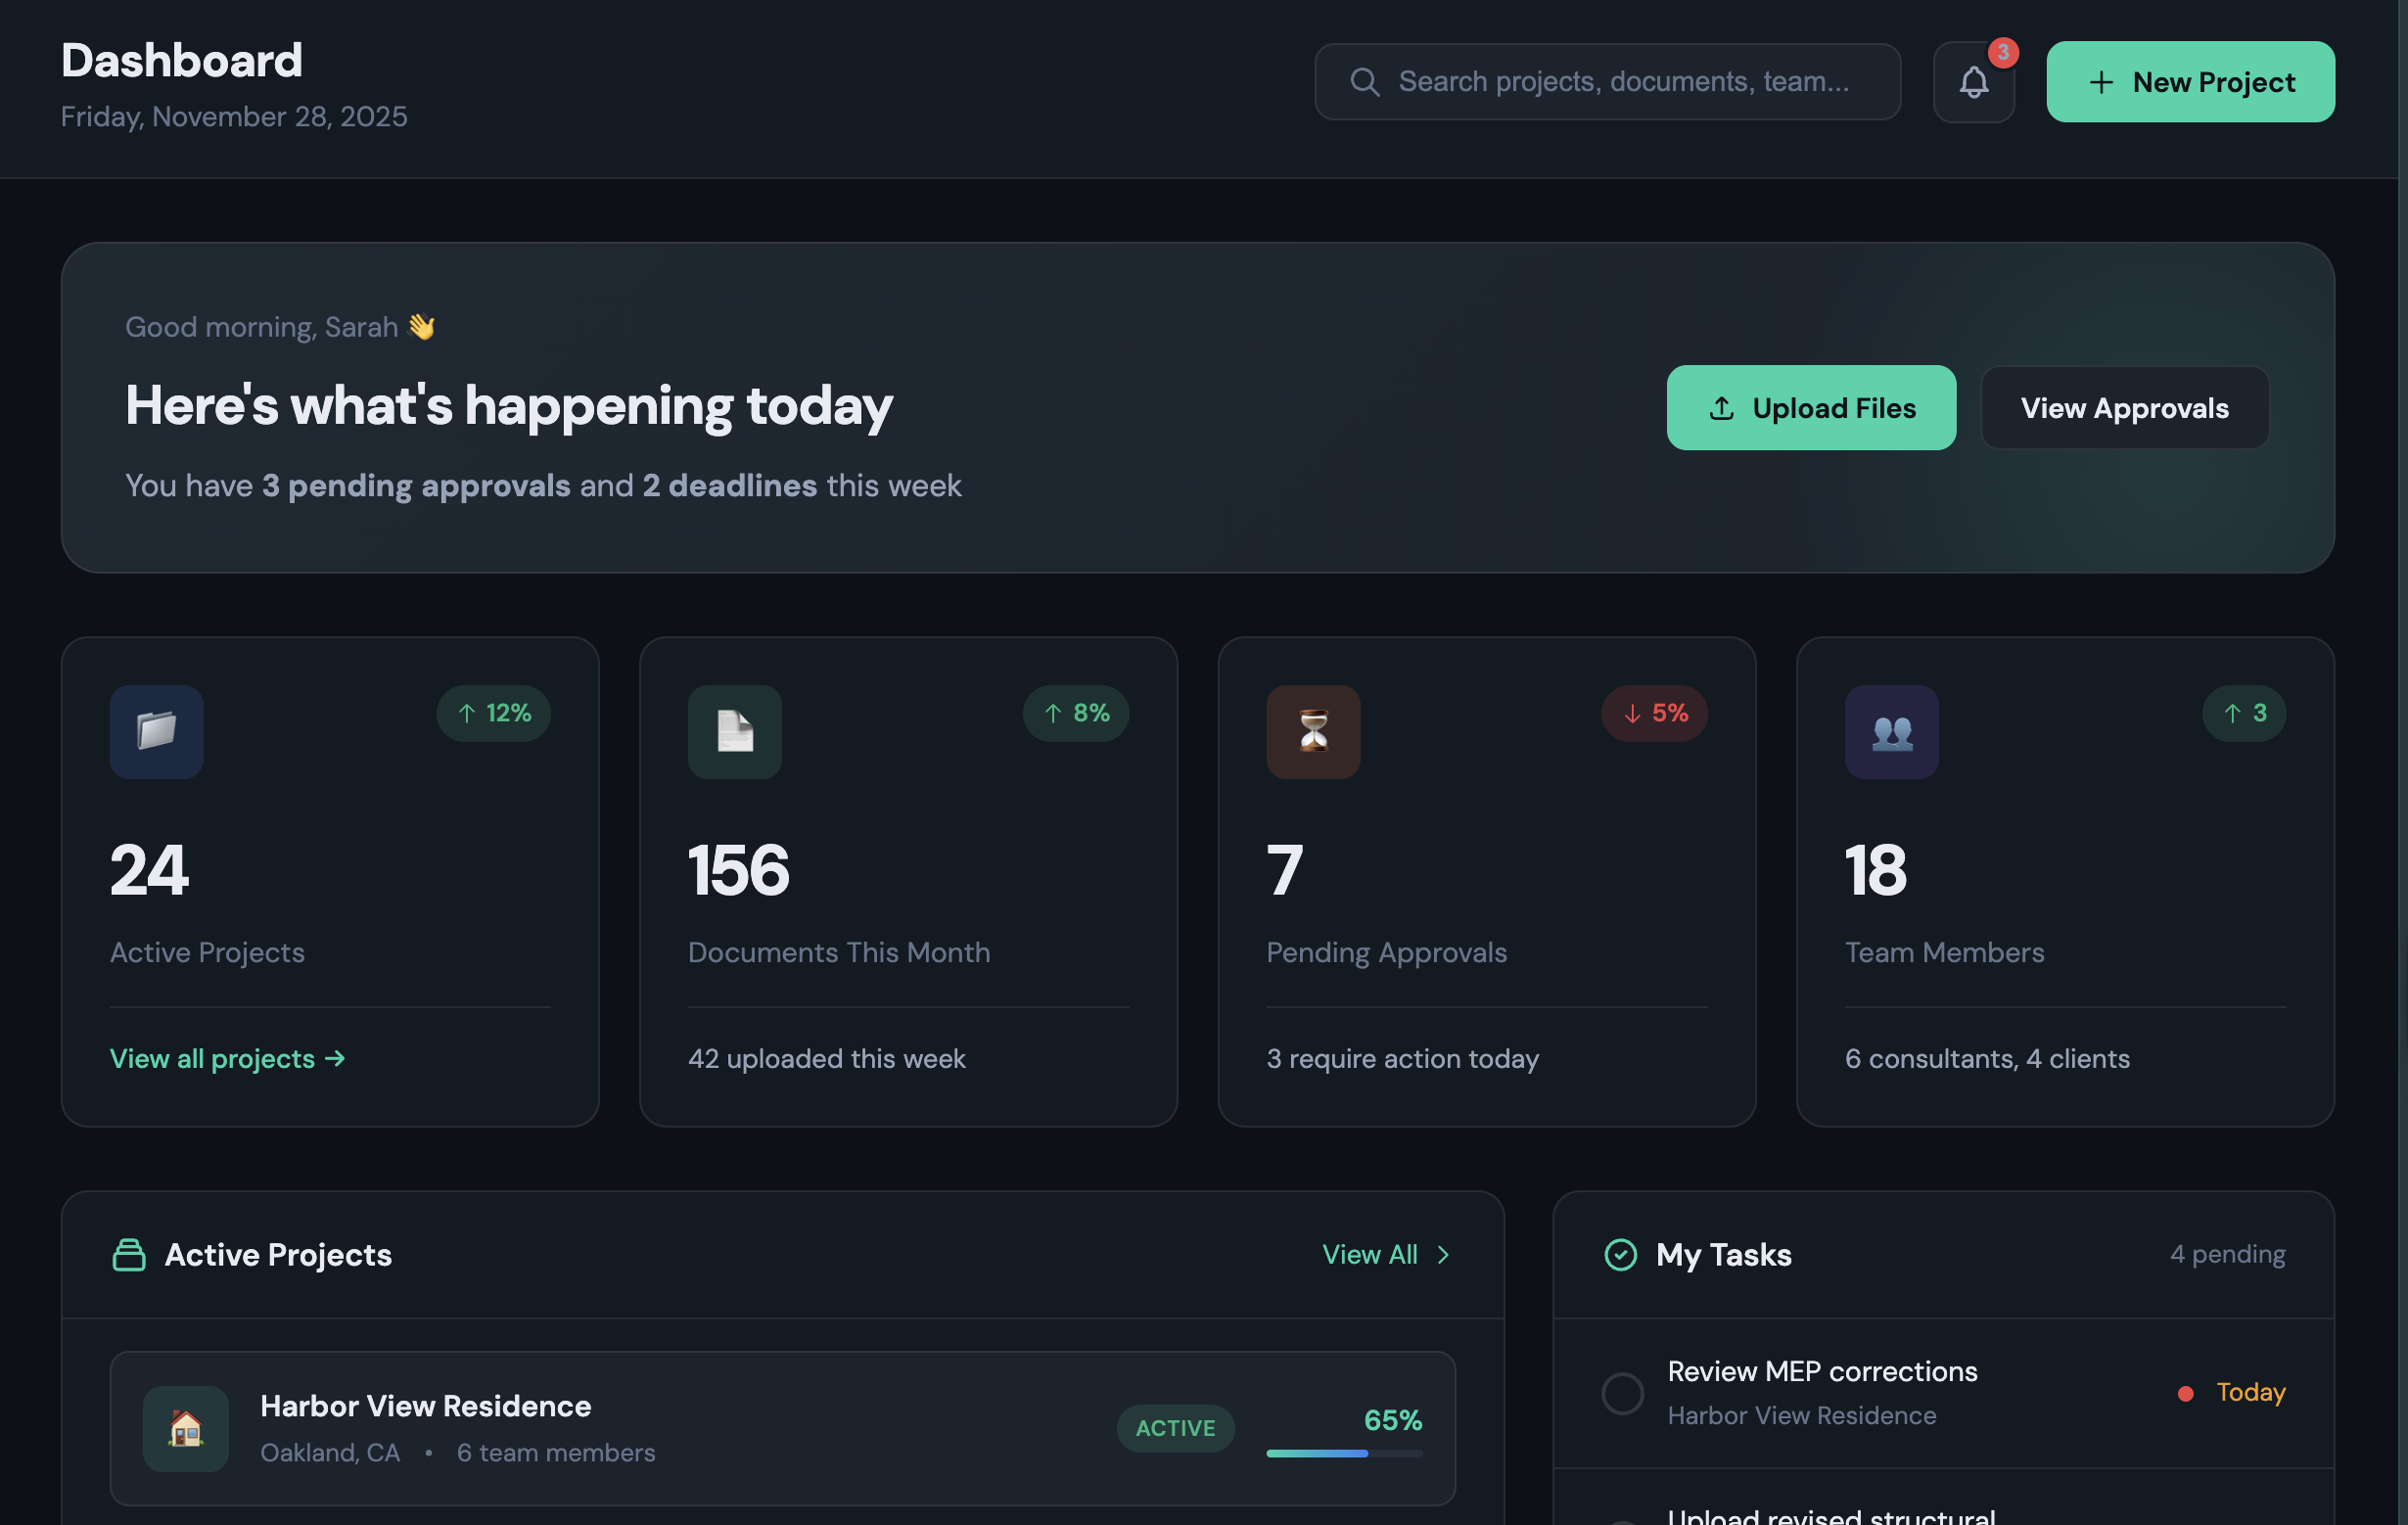Click the ACTIVE status badge on Harbor View Residence

coord(1176,1428)
